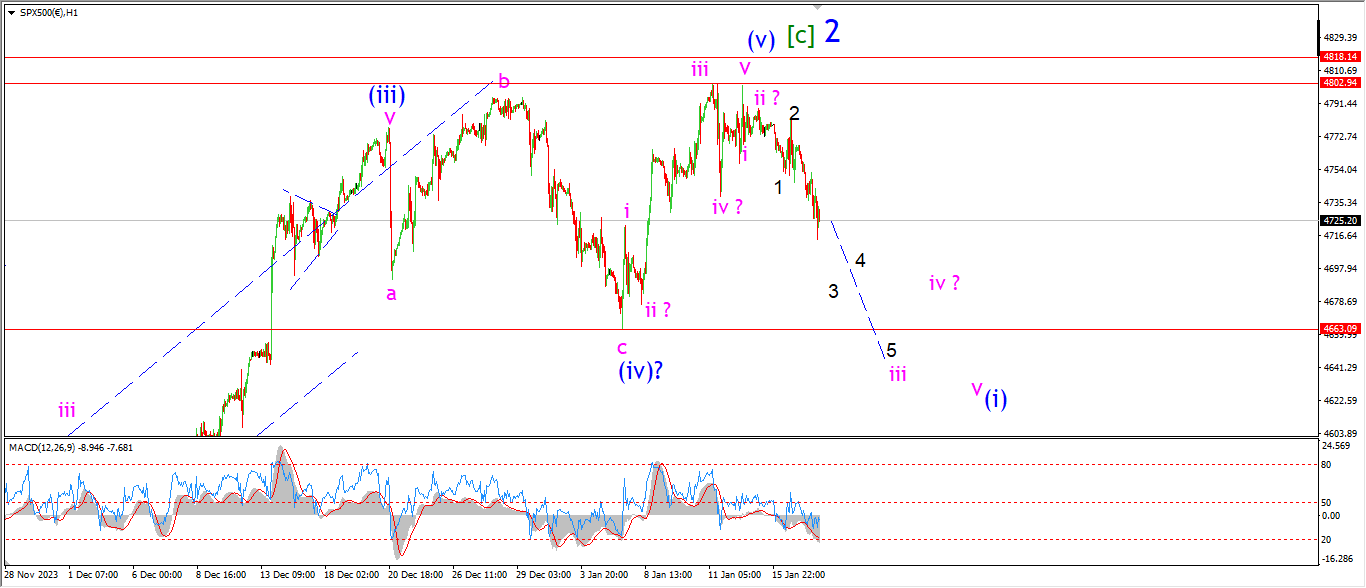Click the blue (iii) wave label
This screenshot has width=1366, height=588.
pos(386,96)
